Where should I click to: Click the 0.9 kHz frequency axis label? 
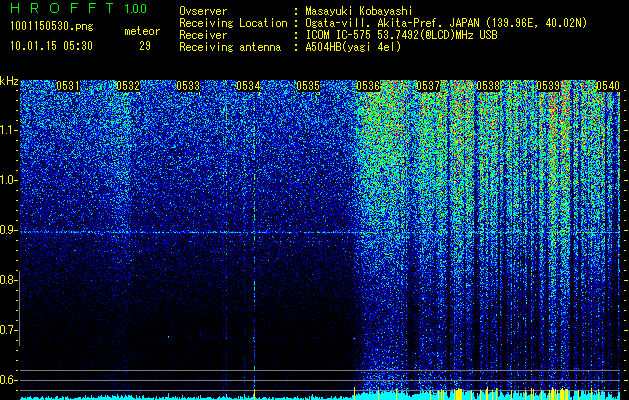coord(9,230)
